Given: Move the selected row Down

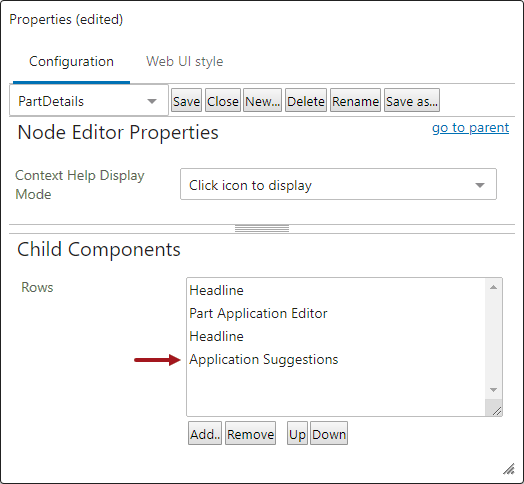Looking at the screenshot, I should [329, 434].
